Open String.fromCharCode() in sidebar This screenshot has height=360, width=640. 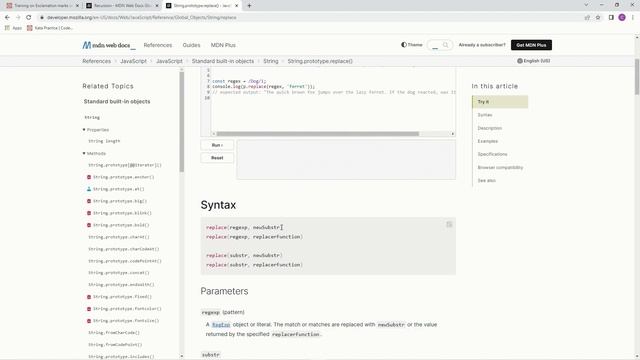114,333
